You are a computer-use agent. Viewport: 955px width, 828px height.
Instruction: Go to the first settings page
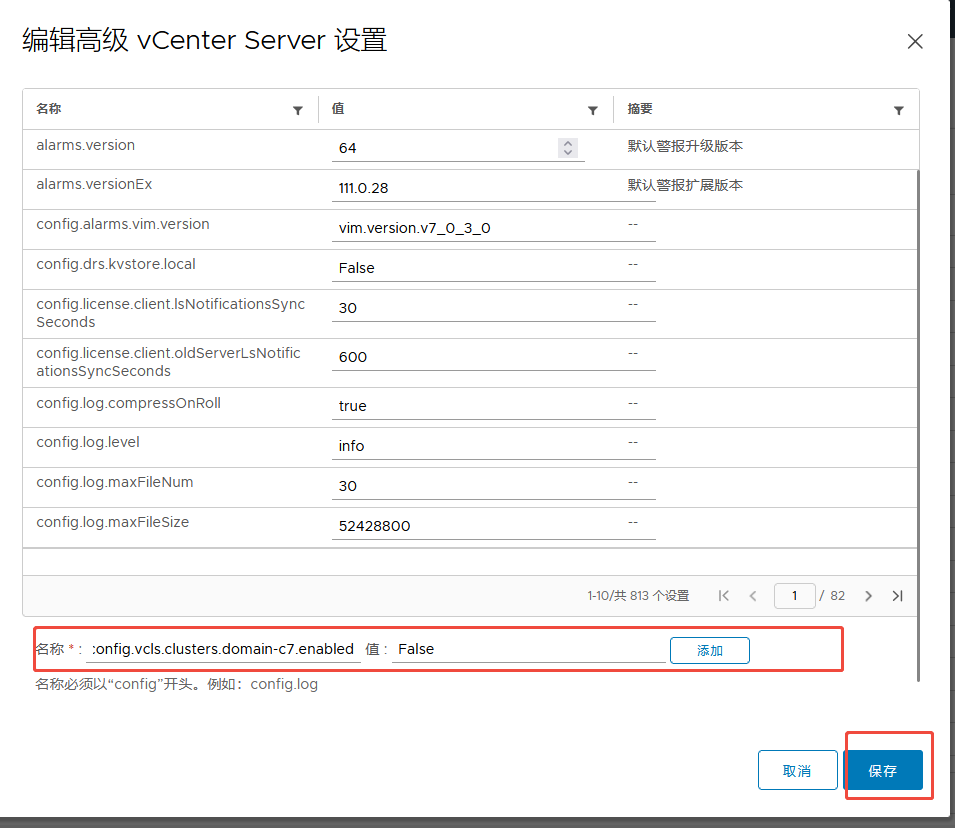pyautogui.click(x=724, y=596)
